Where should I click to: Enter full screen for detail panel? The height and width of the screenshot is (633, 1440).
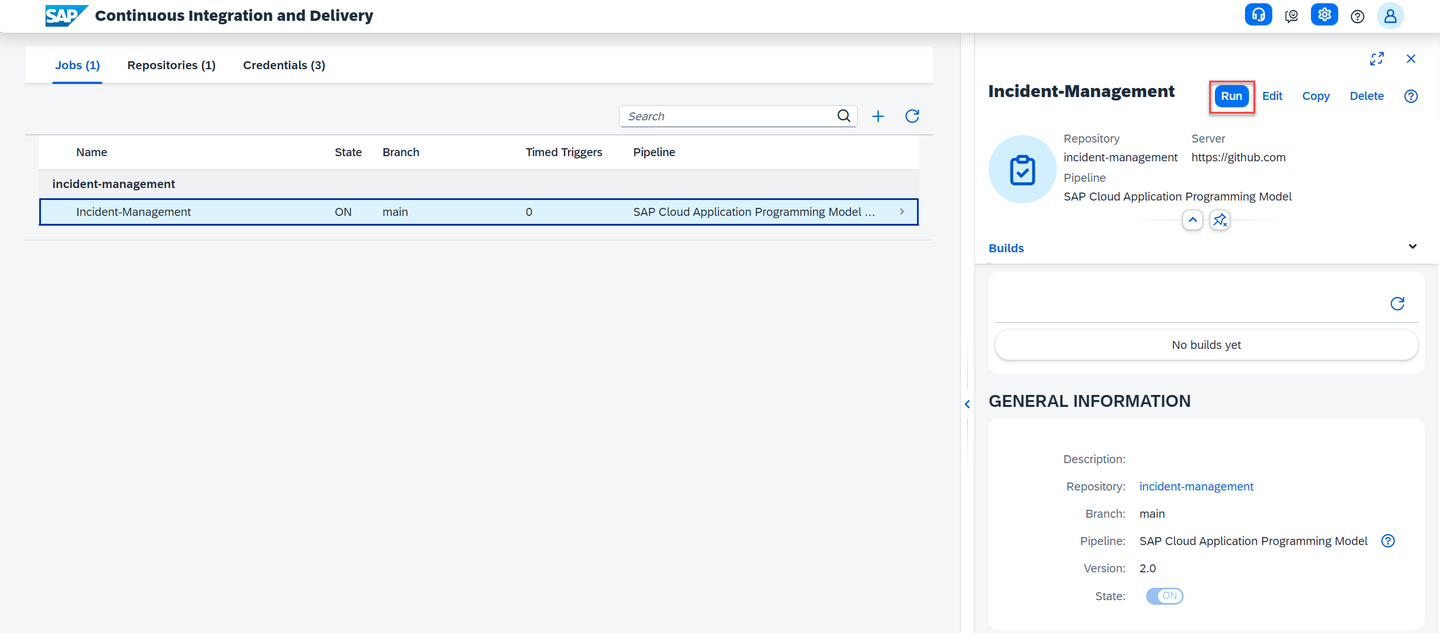[1377, 59]
